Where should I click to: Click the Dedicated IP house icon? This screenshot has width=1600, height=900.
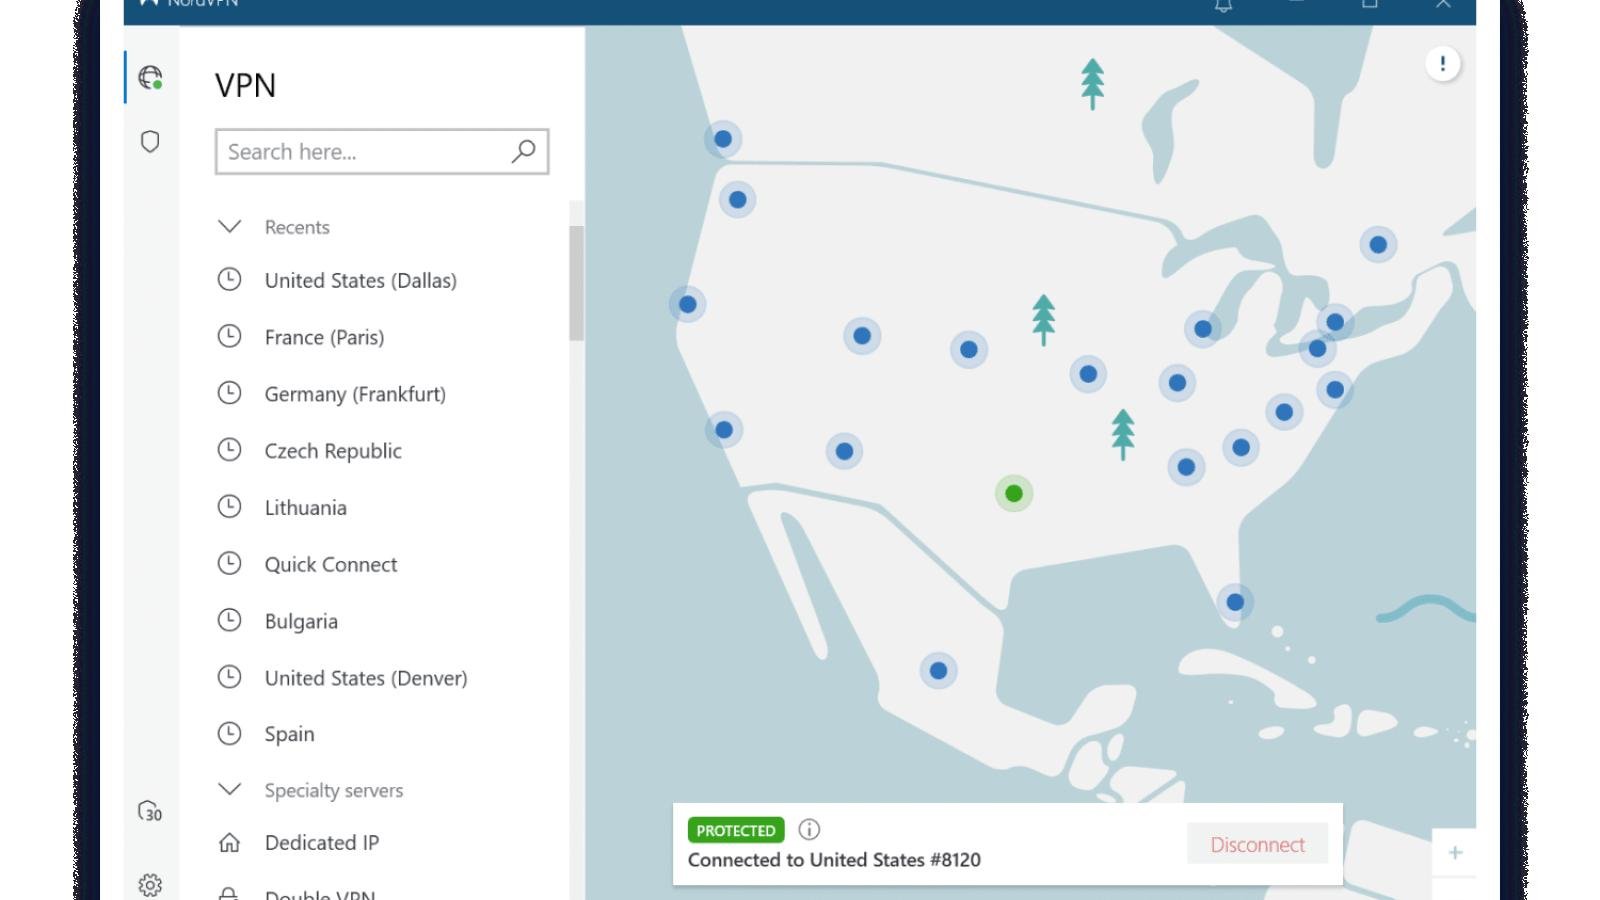(230, 842)
